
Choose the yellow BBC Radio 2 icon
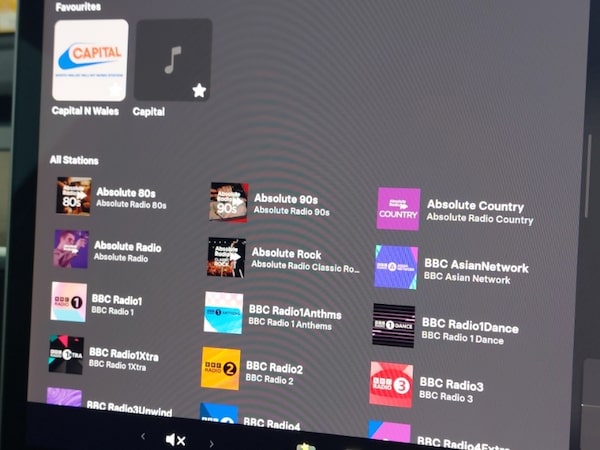221,368
